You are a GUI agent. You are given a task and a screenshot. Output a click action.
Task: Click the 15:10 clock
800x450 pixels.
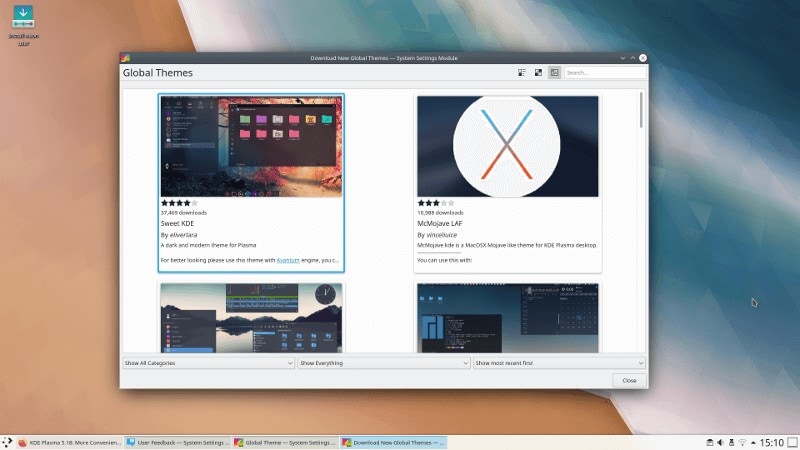[771, 442]
